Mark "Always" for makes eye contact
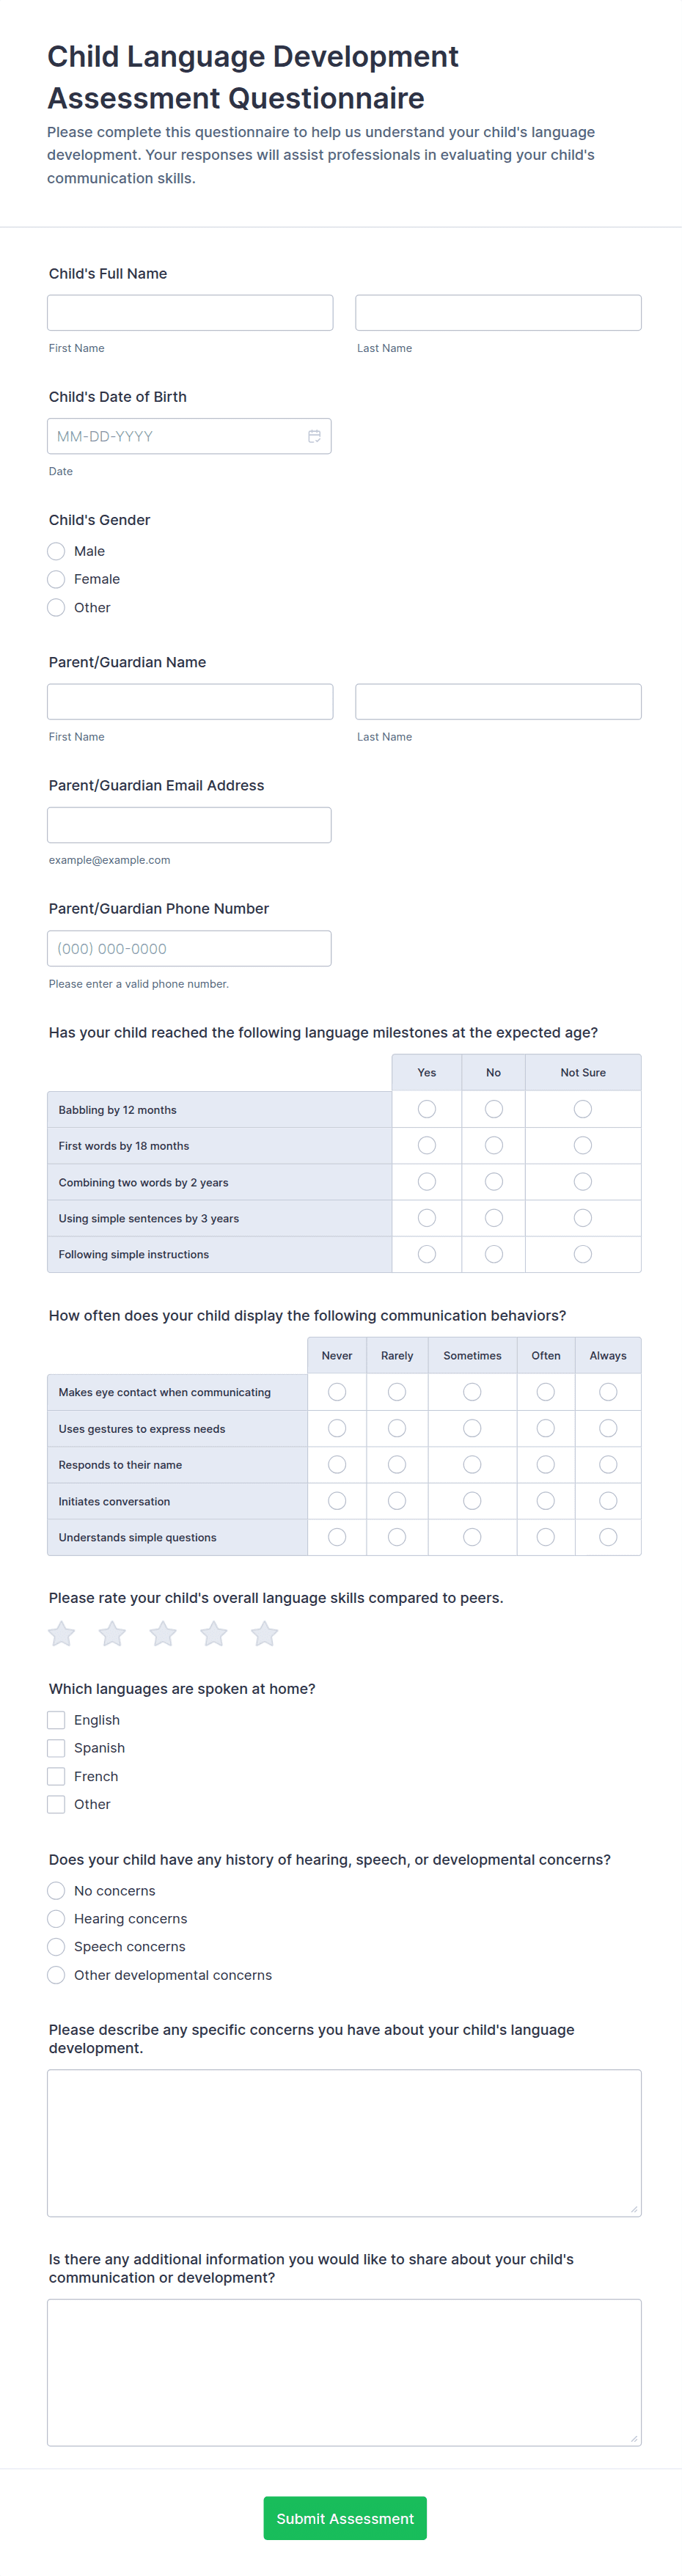Viewport: 682px width, 2576px height. pyautogui.click(x=608, y=1391)
